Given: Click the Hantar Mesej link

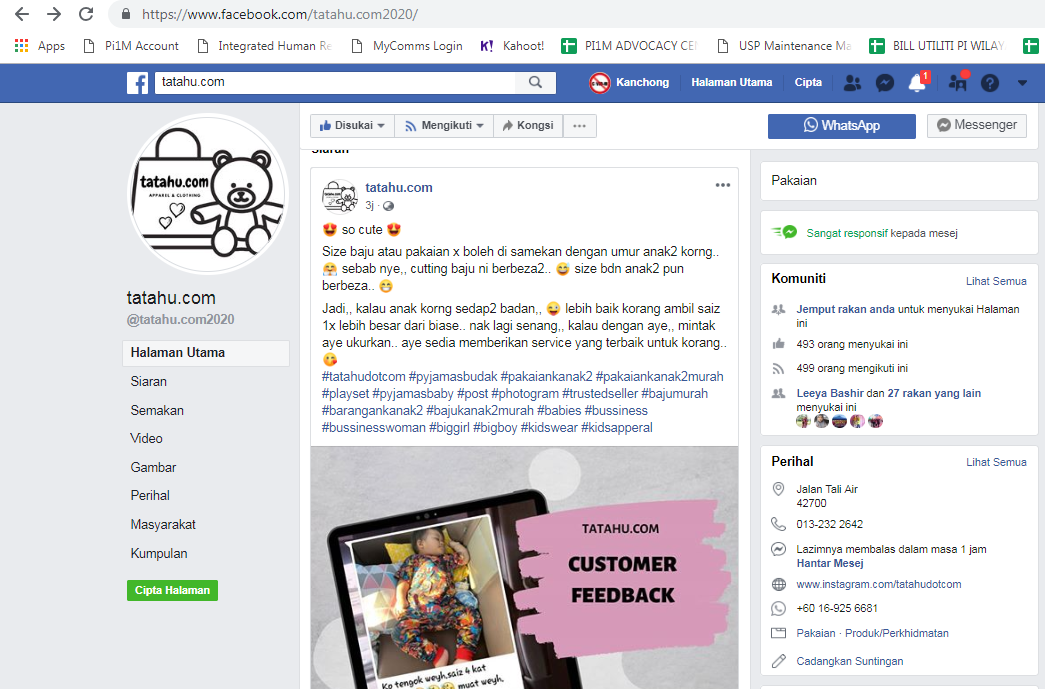Looking at the screenshot, I should coord(830,563).
